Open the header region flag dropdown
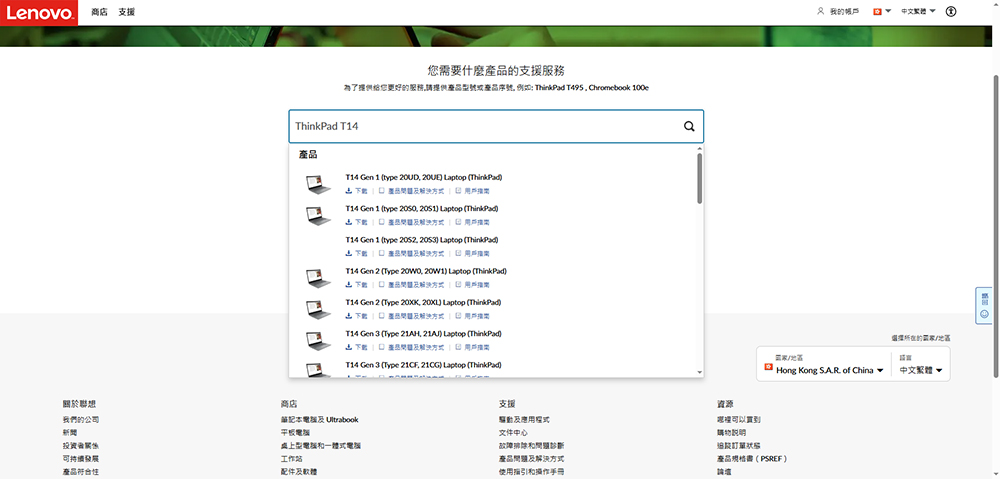Screen dimensions: 1000x479 coord(881,11)
